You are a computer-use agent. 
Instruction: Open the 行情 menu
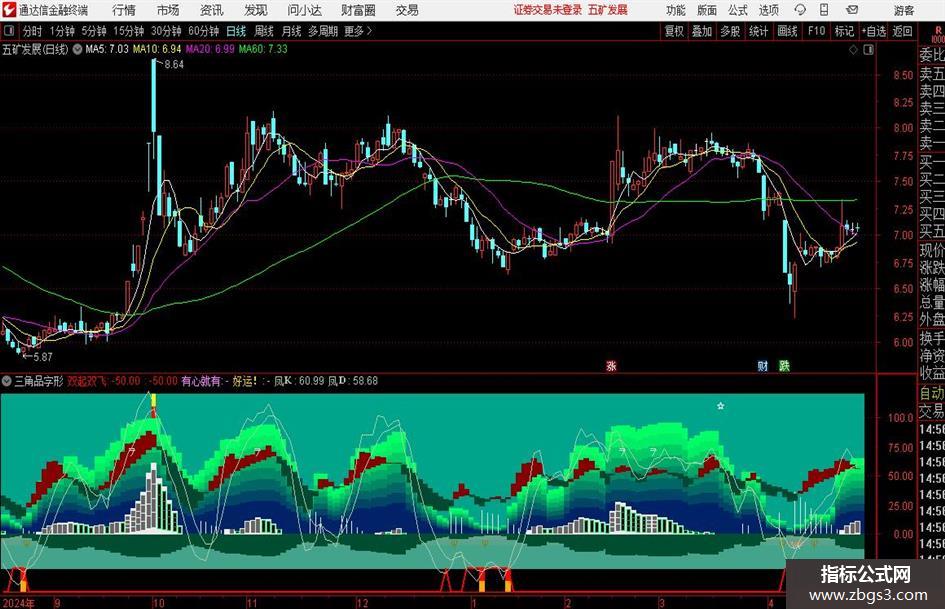[x=124, y=10]
